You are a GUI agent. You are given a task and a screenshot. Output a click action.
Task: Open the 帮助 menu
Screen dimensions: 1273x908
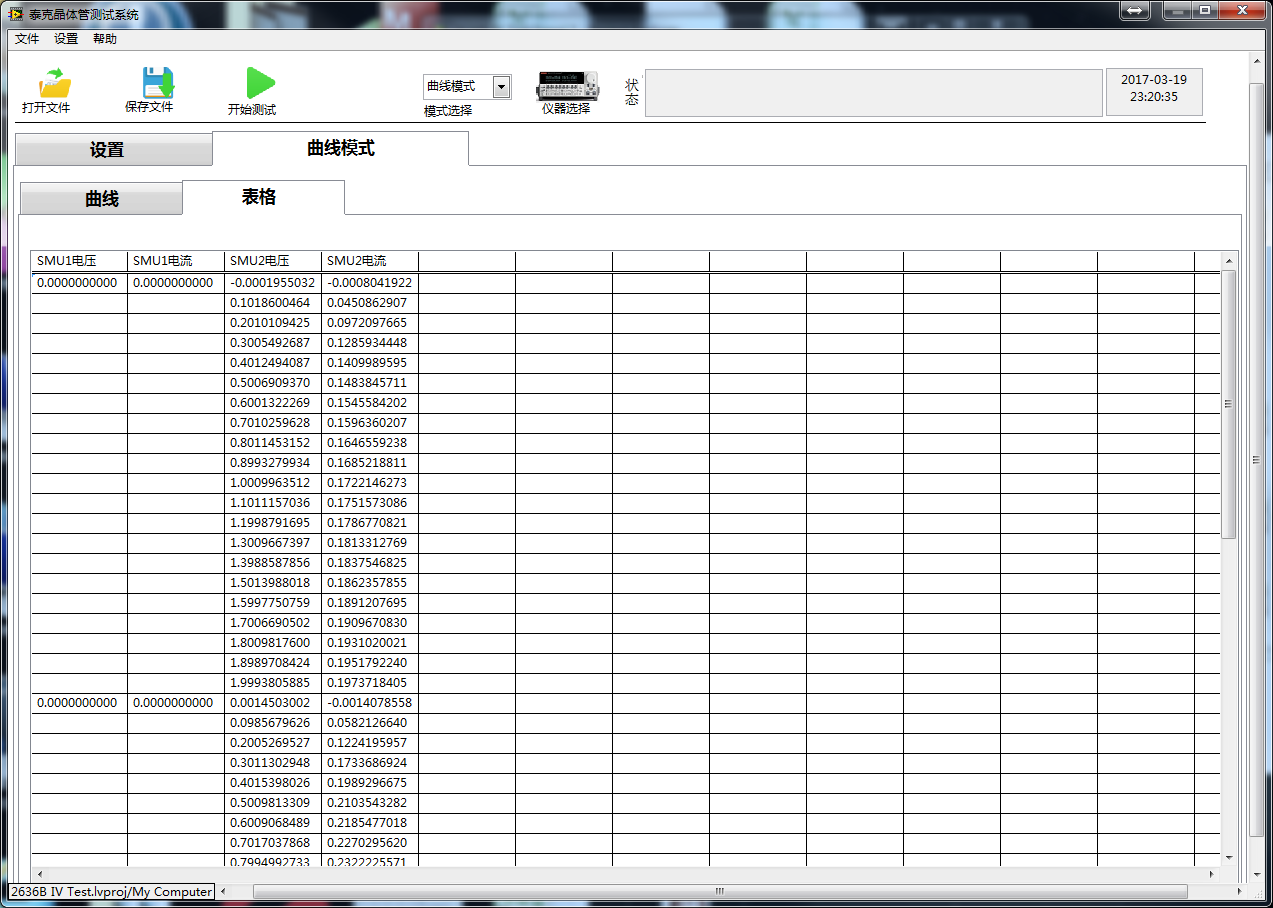point(104,39)
